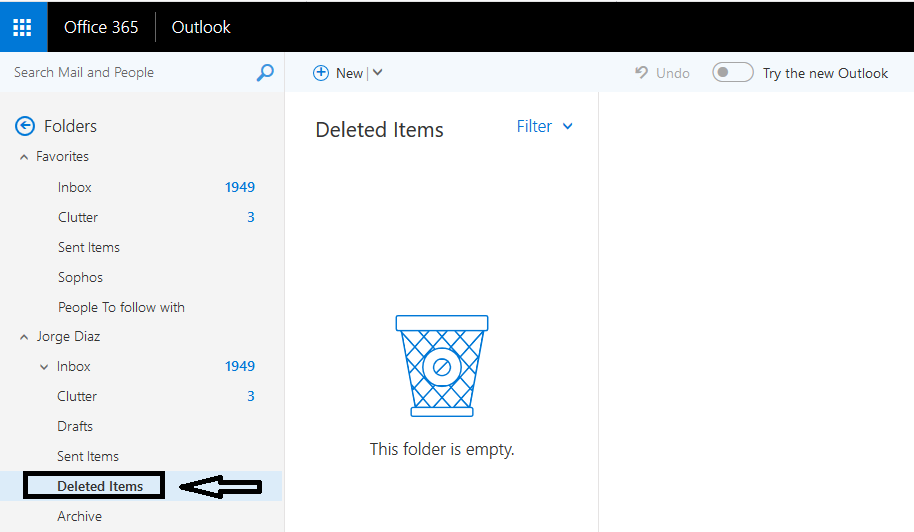The width and height of the screenshot is (914, 532).
Task: Click the empty trash bin illustration
Action: pyautogui.click(x=442, y=366)
